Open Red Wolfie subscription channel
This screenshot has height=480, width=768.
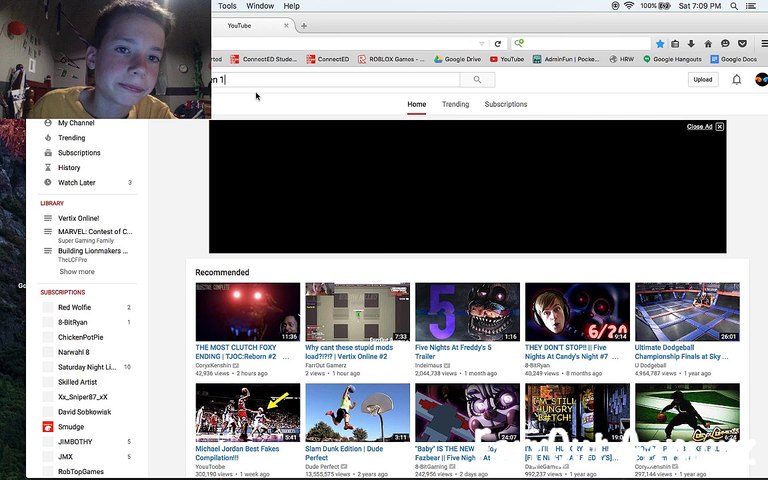point(74,308)
